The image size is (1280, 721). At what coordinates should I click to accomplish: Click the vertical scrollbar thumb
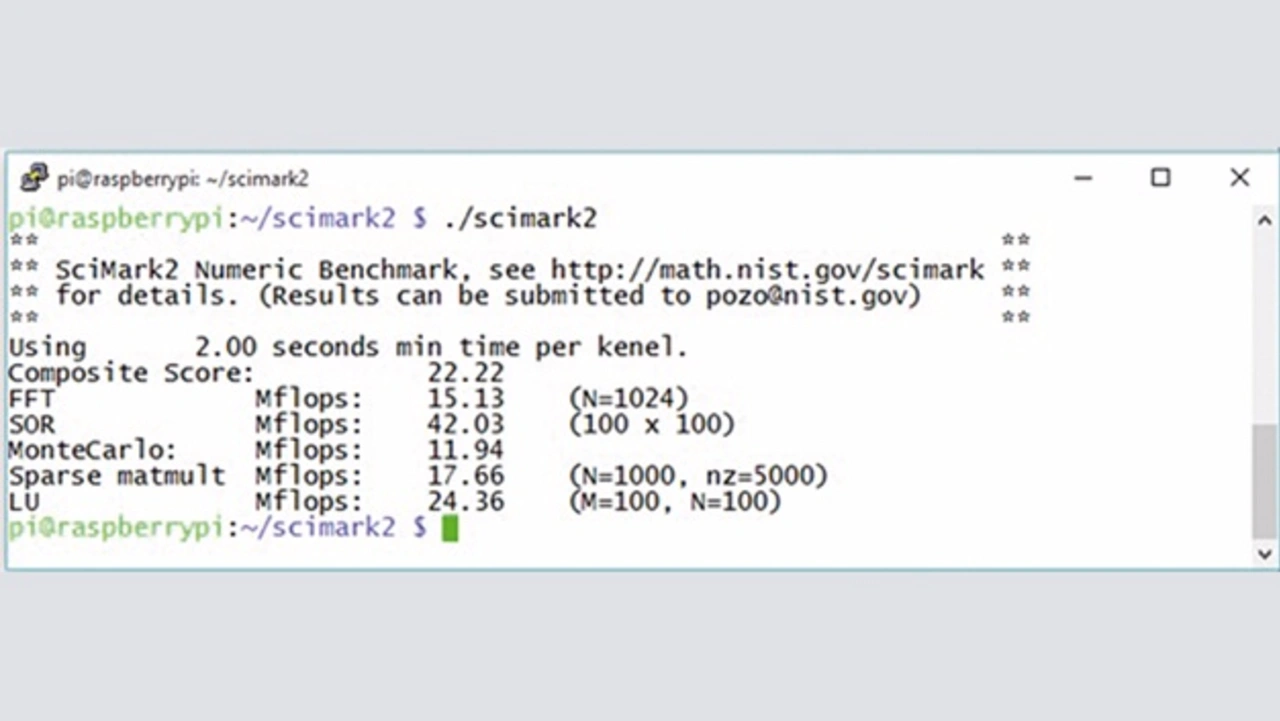pyautogui.click(x=1265, y=482)
